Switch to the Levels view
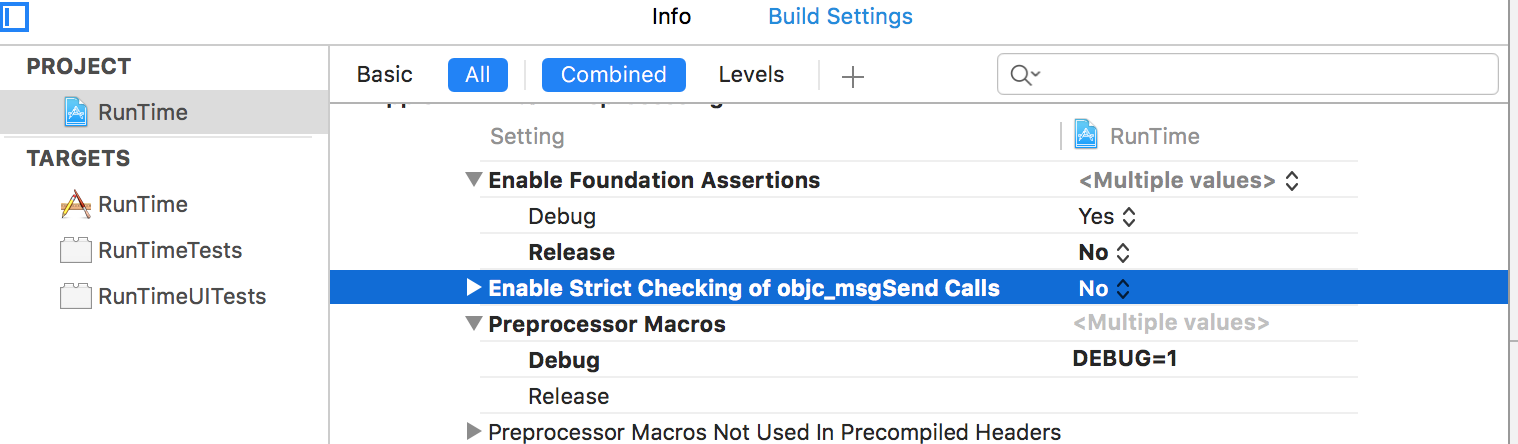The height and width of the screenshot is (444, 1518). click(x=751, y=75)
